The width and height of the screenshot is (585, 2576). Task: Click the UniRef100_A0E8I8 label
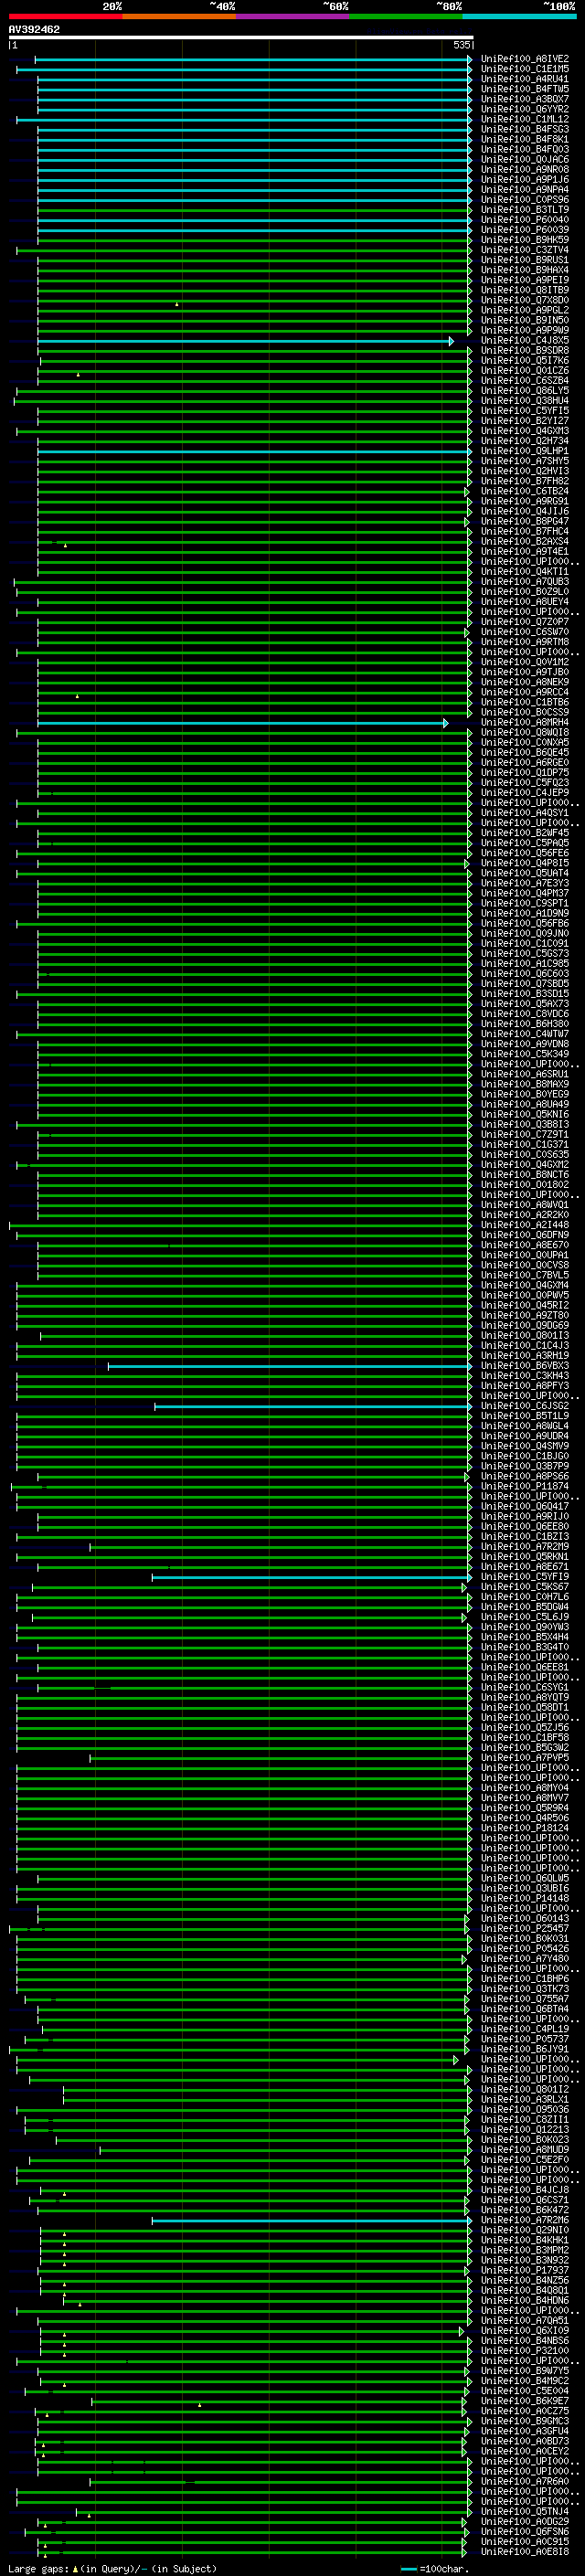(525, 2551)
